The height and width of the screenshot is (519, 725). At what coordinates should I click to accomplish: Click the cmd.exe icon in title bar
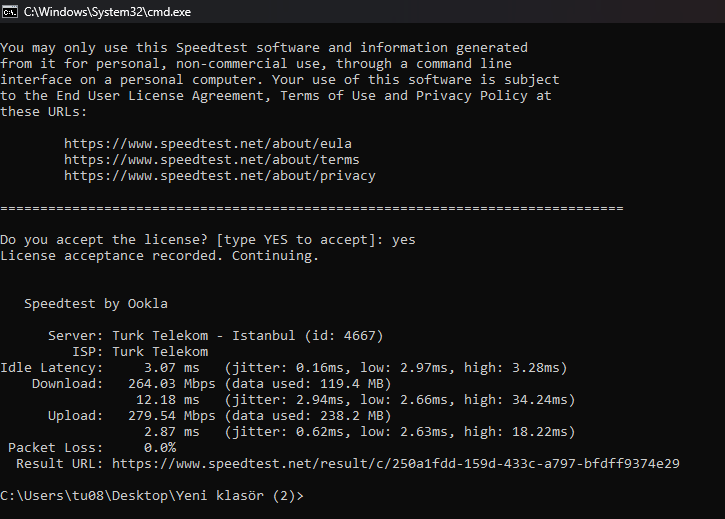coord(10,12)
